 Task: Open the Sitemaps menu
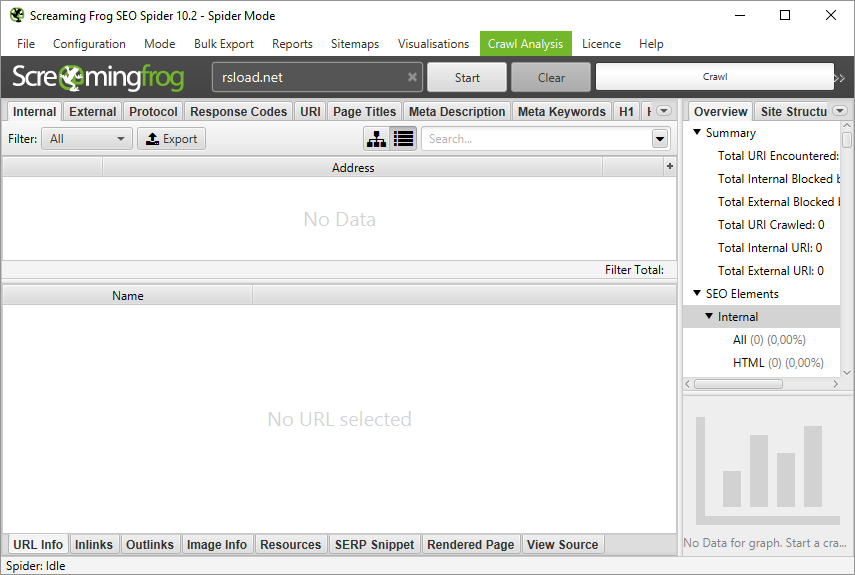[x=354, y=44]
